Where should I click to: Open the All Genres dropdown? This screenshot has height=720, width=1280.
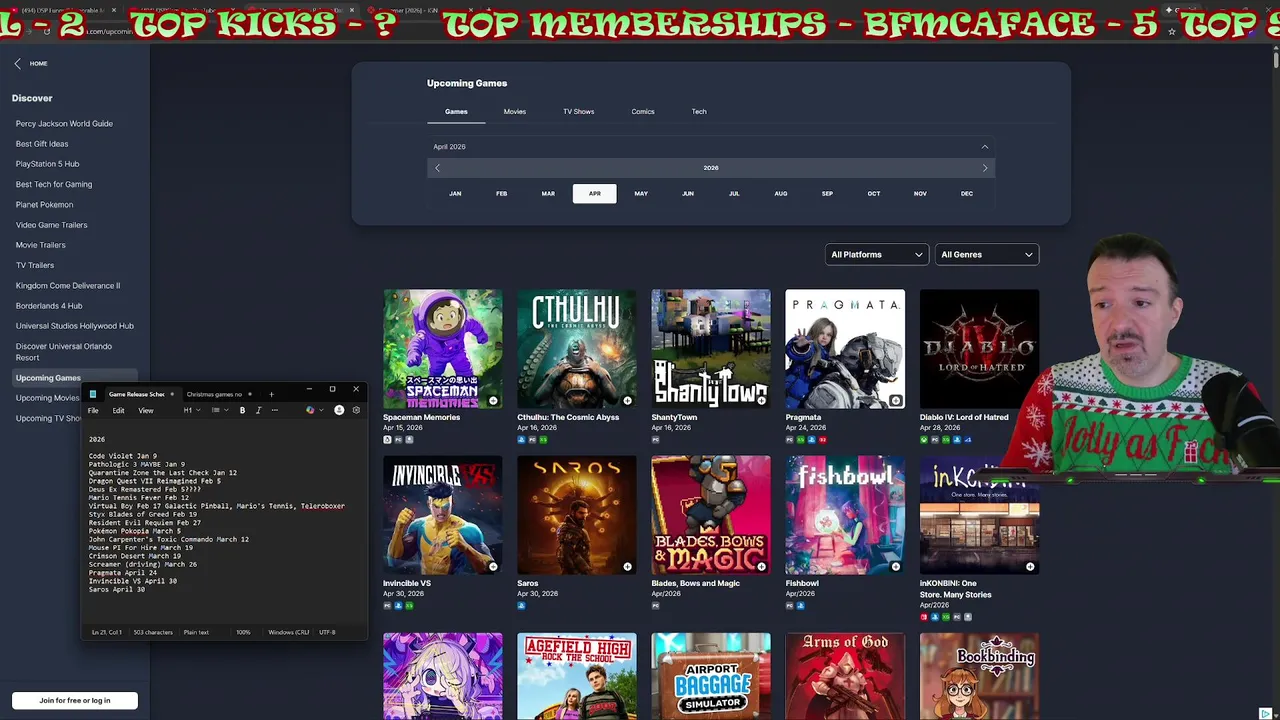(987, 254)
